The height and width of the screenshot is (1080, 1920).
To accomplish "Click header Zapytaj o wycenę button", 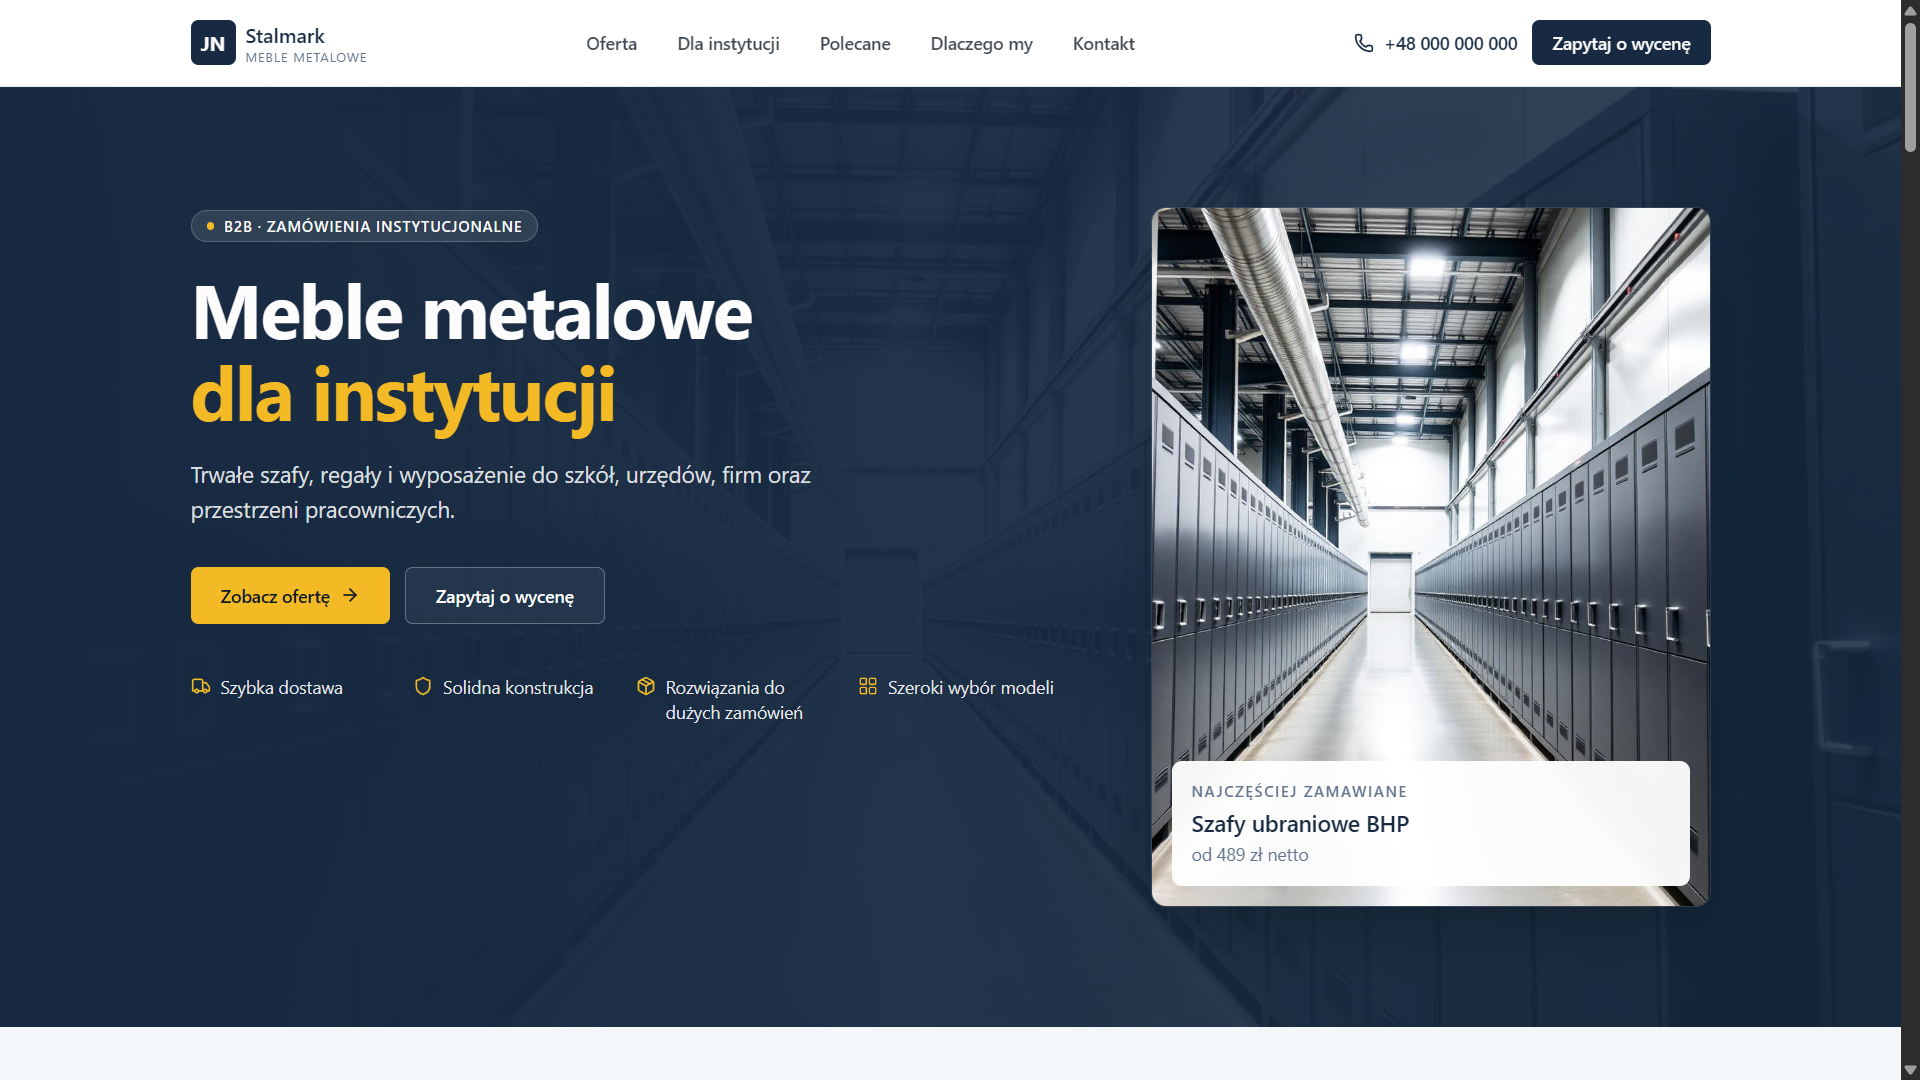I will 1621,43.
